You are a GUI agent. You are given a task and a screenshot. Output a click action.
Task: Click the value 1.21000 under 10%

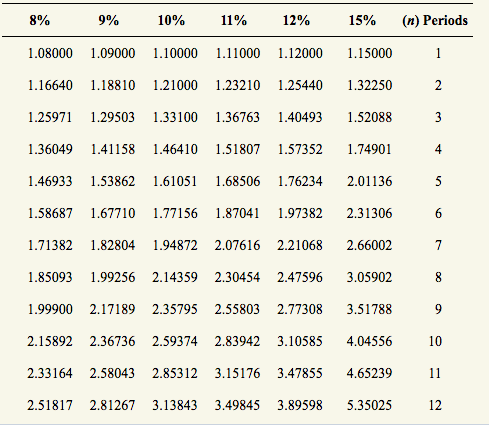[175, 85]
